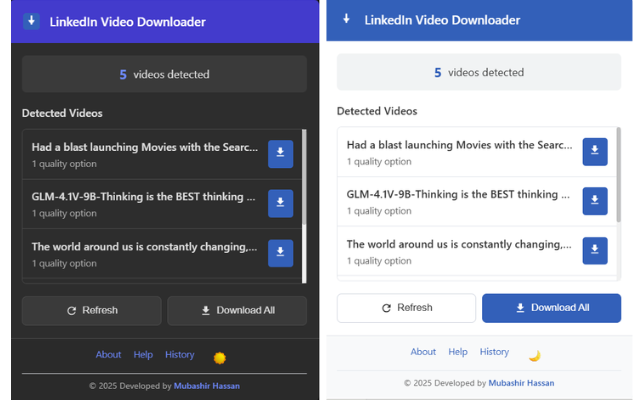Click download icon for 'The world around us' in dark panel

tap(280, 253)
